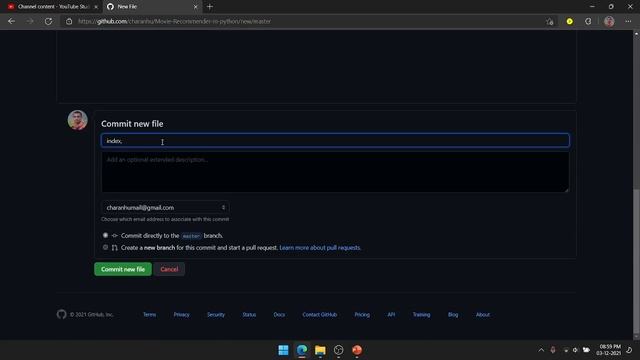Open the Pricing footer link
Screen dimensions: 640x360
click(362, 315)
